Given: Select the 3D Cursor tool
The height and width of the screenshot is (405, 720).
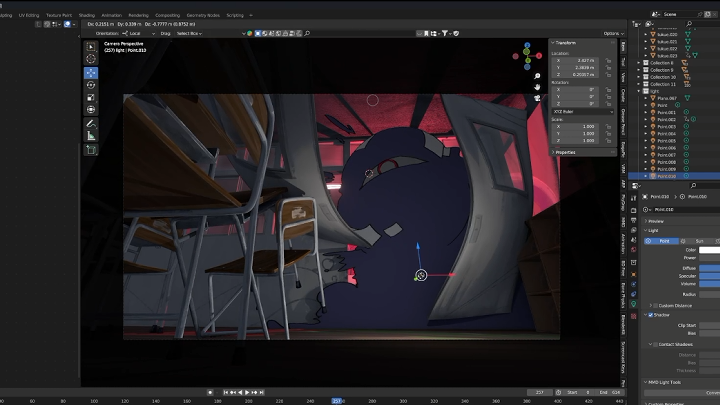Looking at the screenshot, I should pyautogui.click(x=91, y=59).
